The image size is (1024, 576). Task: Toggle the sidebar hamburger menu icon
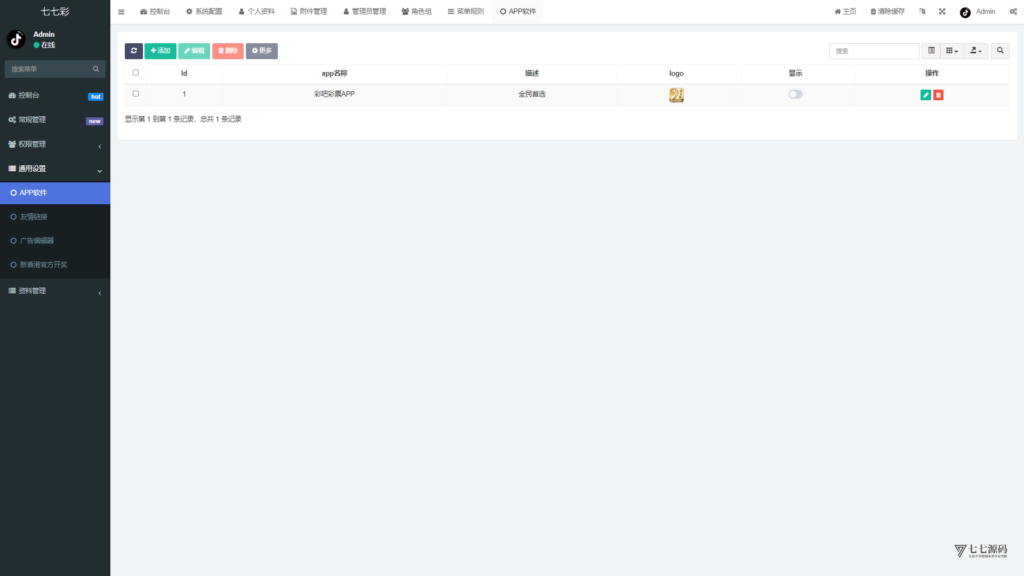point(121,12)
